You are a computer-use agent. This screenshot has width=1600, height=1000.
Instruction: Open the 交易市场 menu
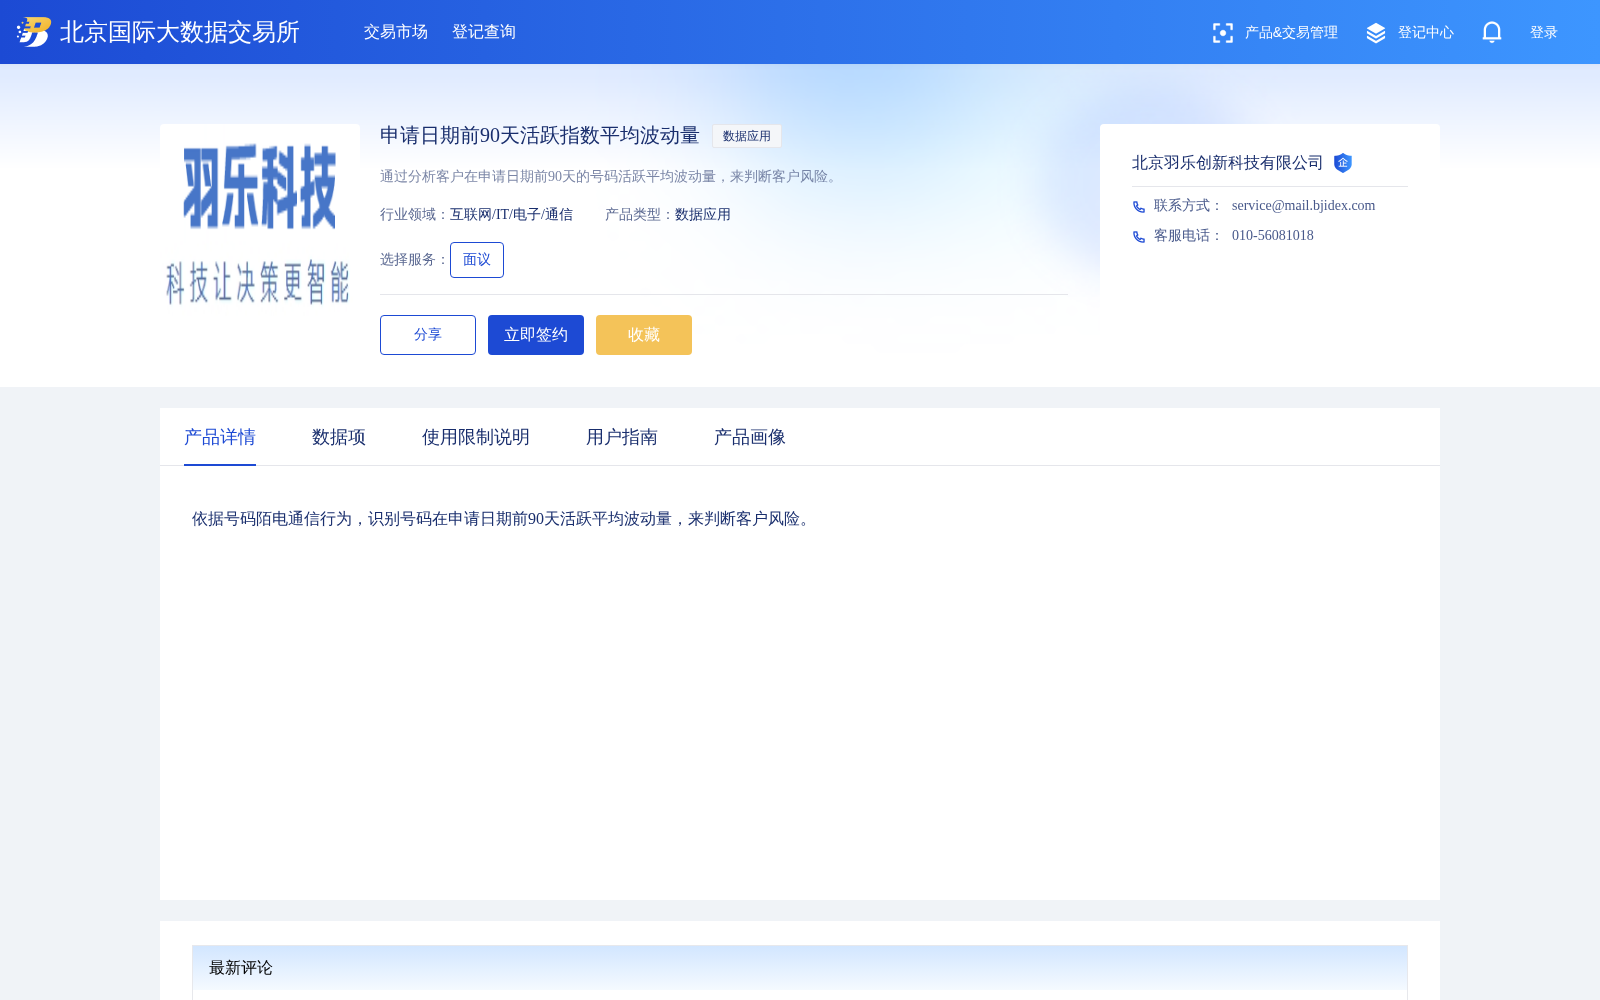[x=396, y=32]
